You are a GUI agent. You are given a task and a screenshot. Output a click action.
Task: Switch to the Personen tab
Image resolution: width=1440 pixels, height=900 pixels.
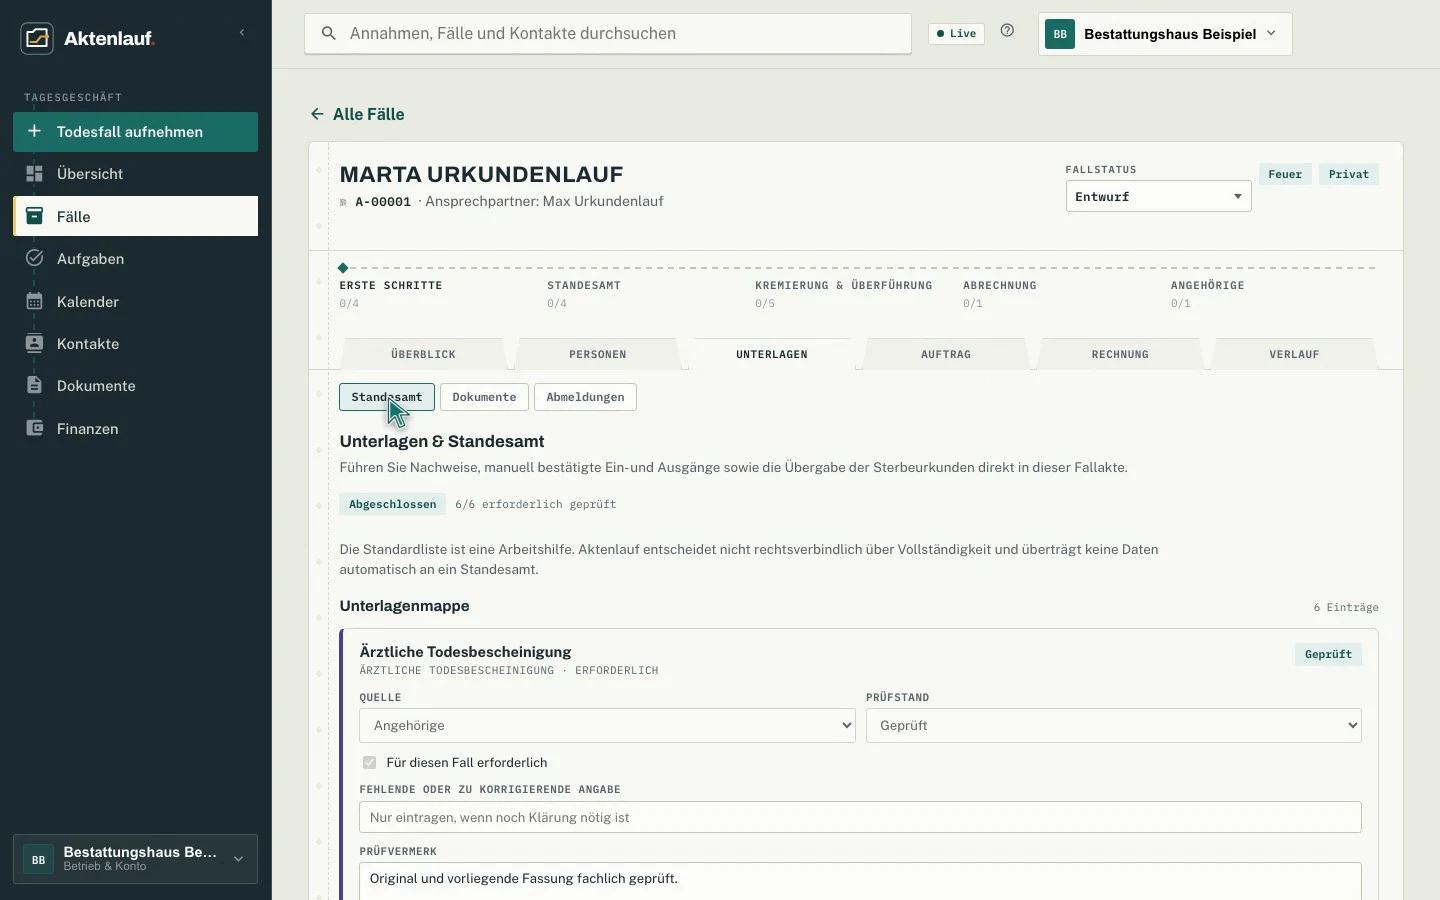tap(598, 354)
